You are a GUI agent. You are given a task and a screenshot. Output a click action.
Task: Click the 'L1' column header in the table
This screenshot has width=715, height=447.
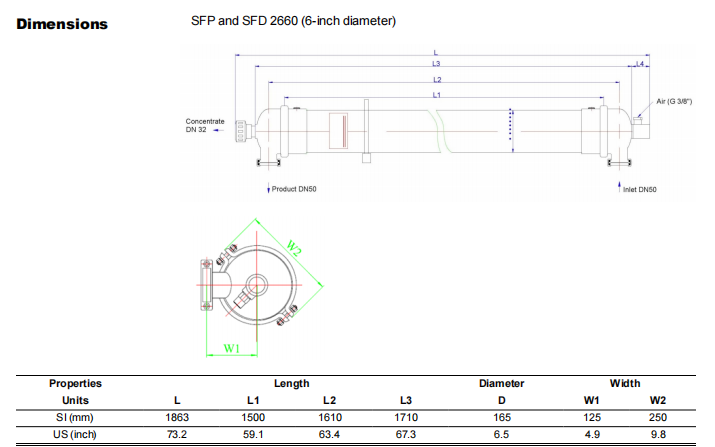point(253,400)
